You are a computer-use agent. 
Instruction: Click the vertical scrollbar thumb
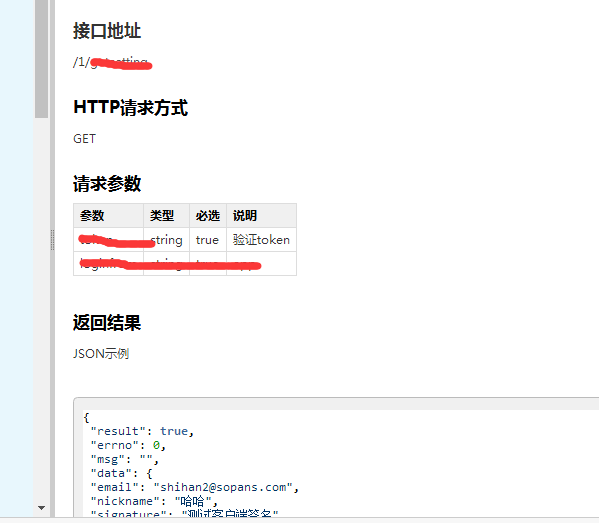pyautogui.click(x=41, y=59)
